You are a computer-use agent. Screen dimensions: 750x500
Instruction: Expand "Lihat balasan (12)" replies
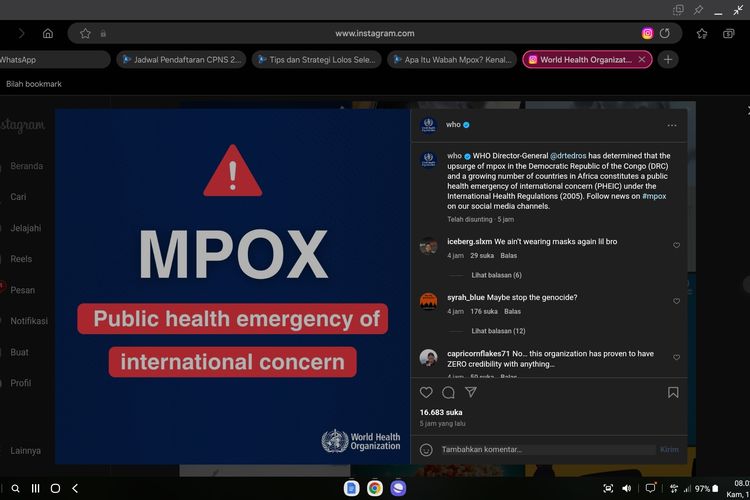498,331
